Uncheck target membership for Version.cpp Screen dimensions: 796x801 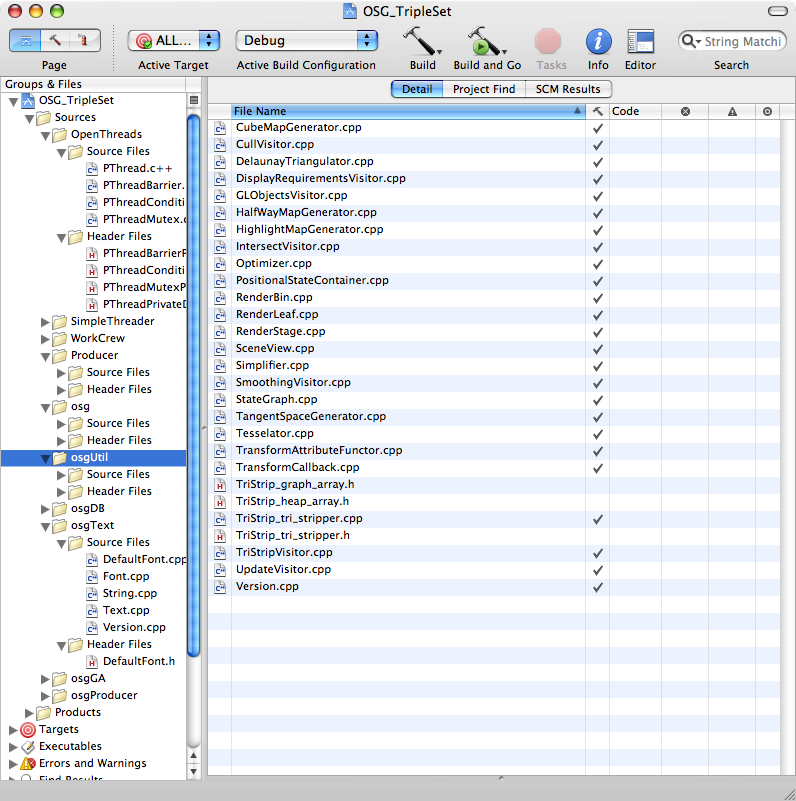pos(598,587)
